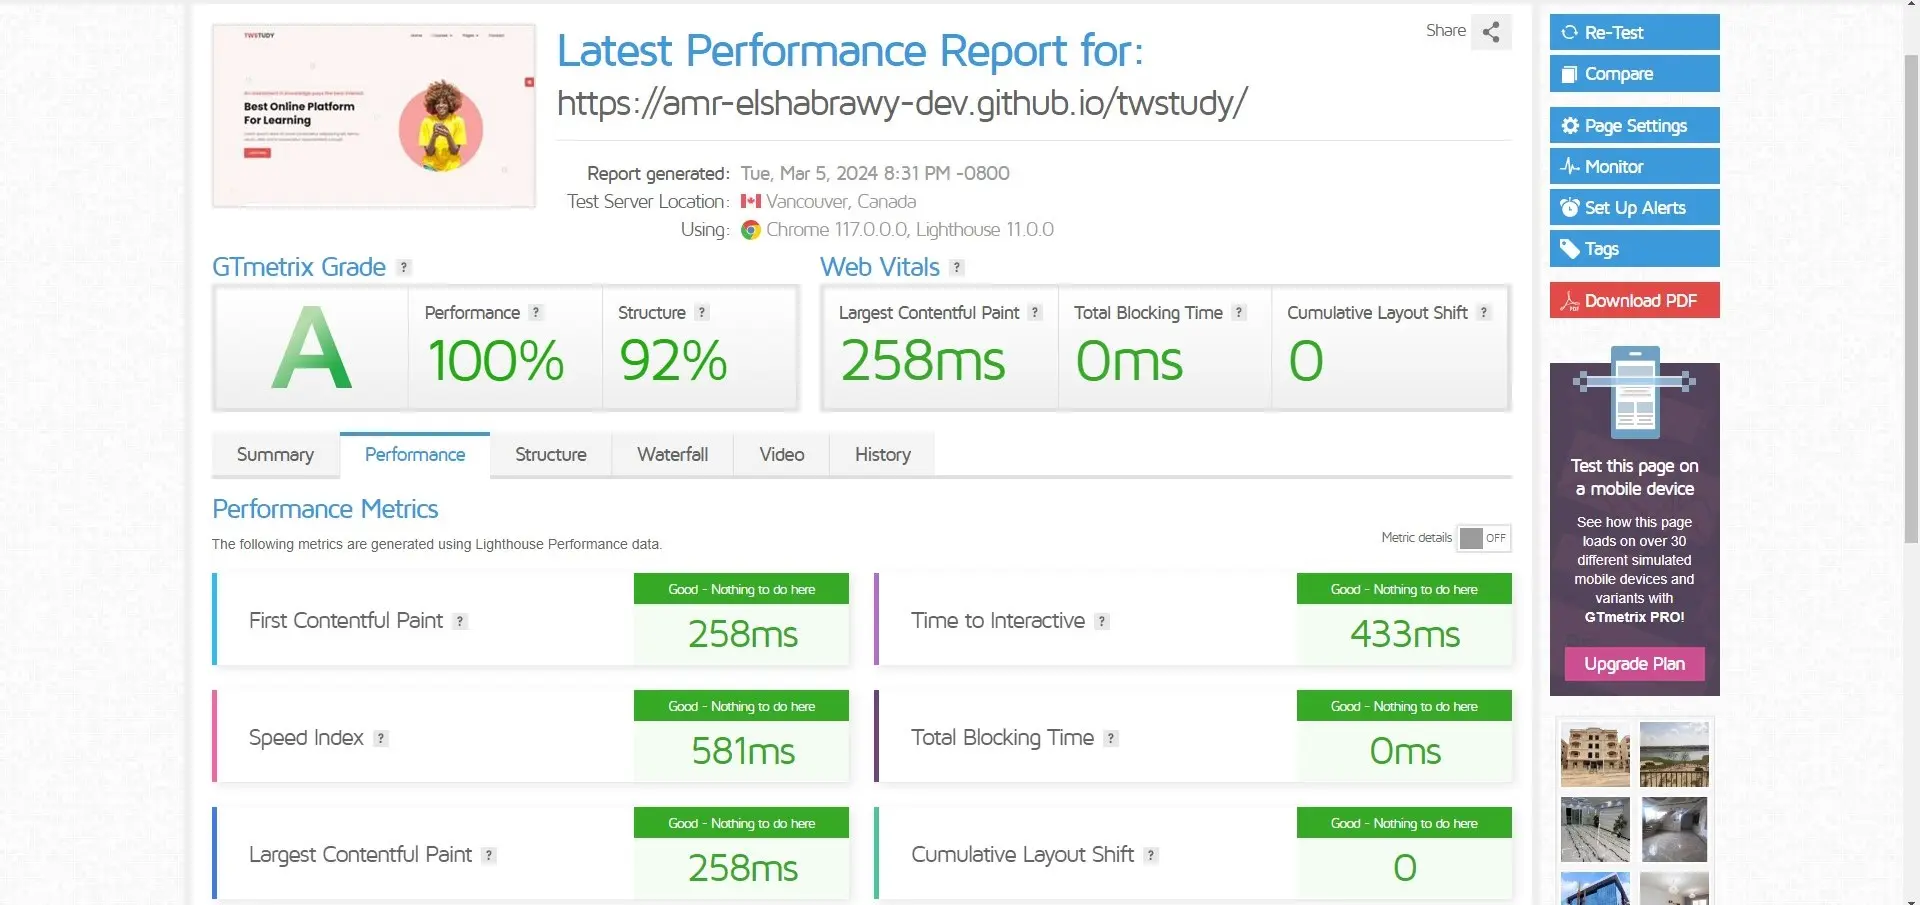This screenshot has height=905, width=1920.
Task: Click help icon beside First Contentful Paint
Action: 460,621
